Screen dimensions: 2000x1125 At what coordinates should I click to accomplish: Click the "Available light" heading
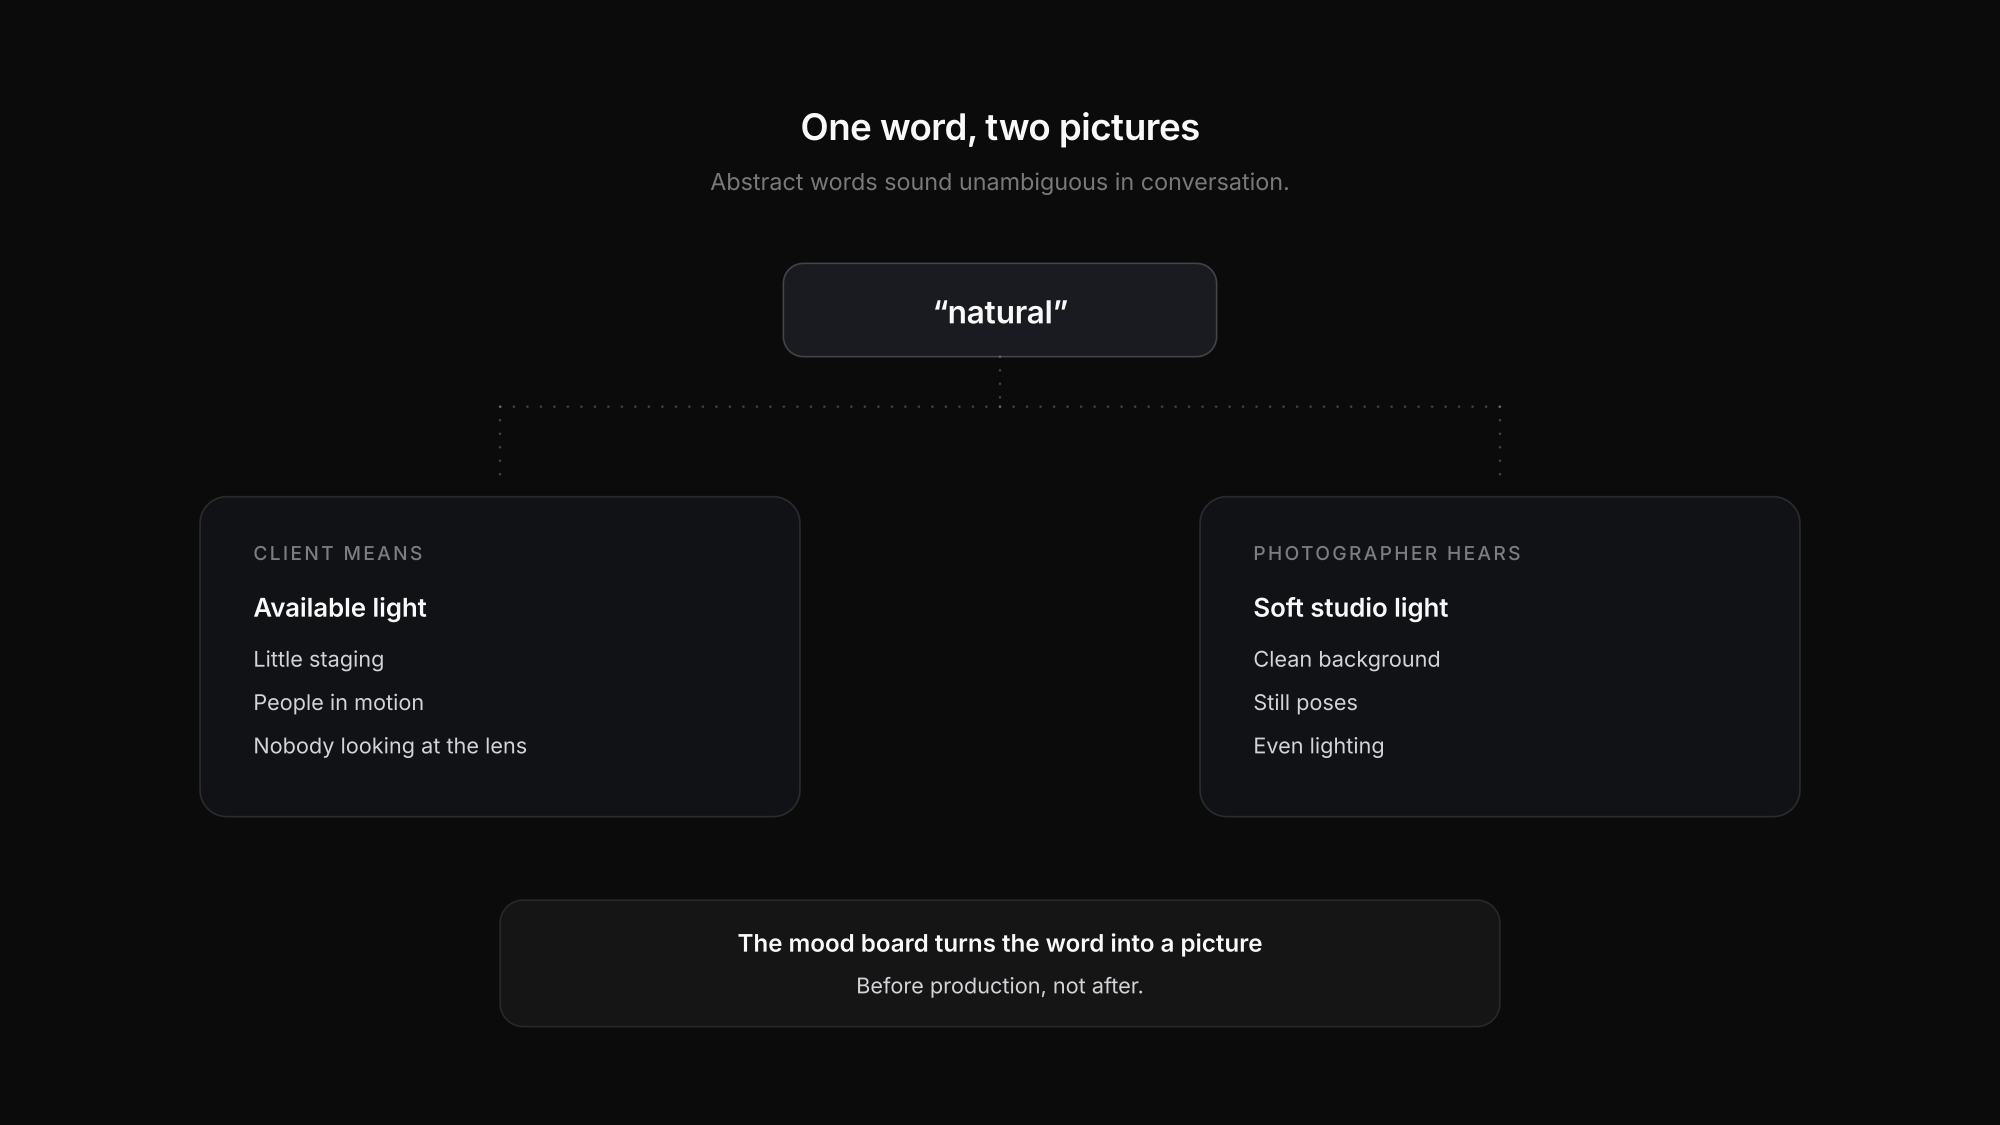[x=340, y=607]
